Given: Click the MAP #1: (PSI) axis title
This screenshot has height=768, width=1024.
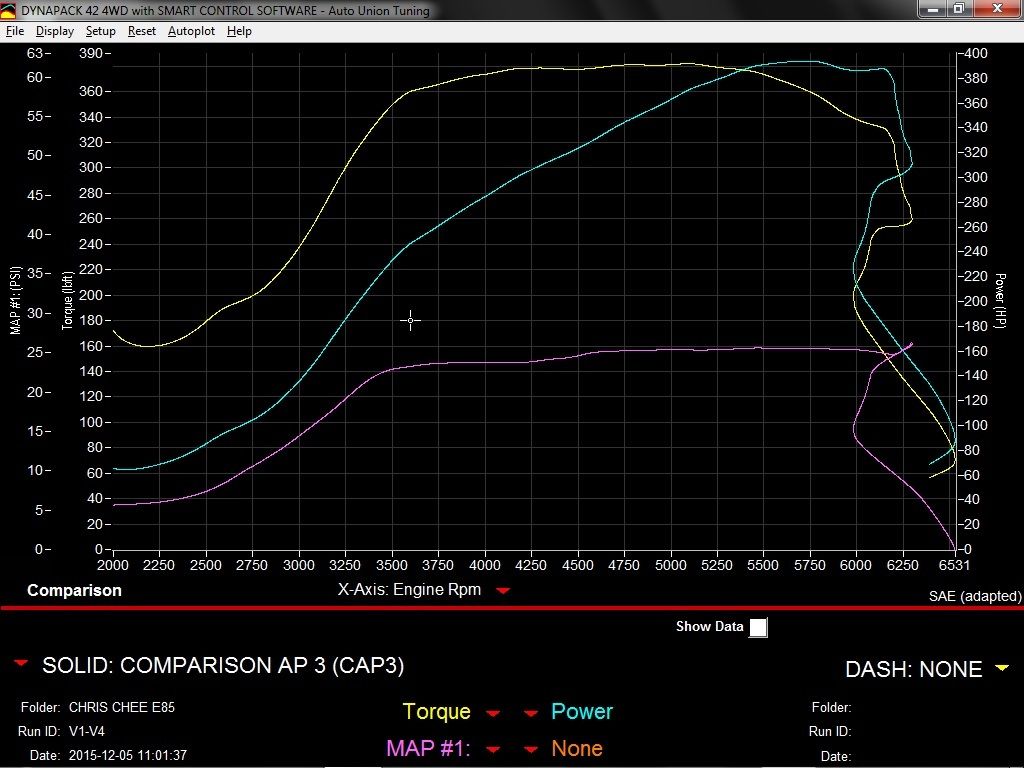Looking at the screenshot, I should [16, 300].
